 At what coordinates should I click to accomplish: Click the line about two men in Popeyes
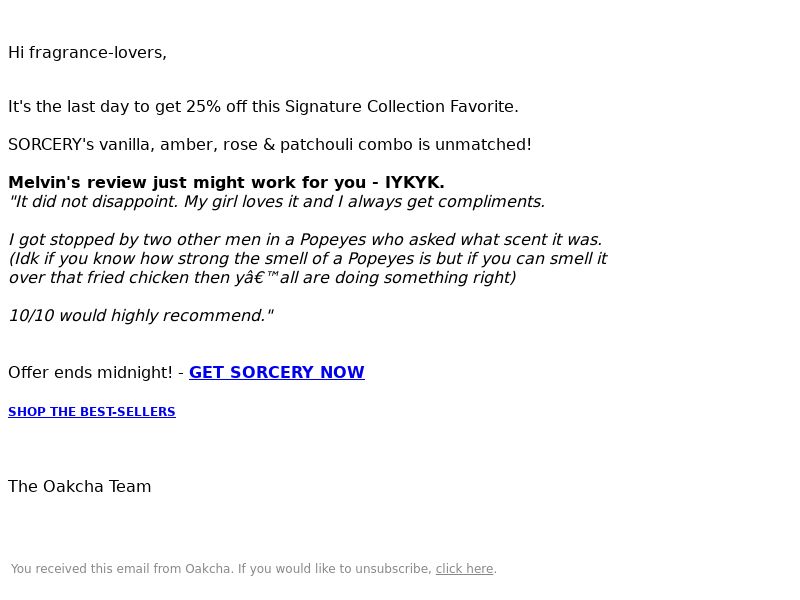click(306, 239)
